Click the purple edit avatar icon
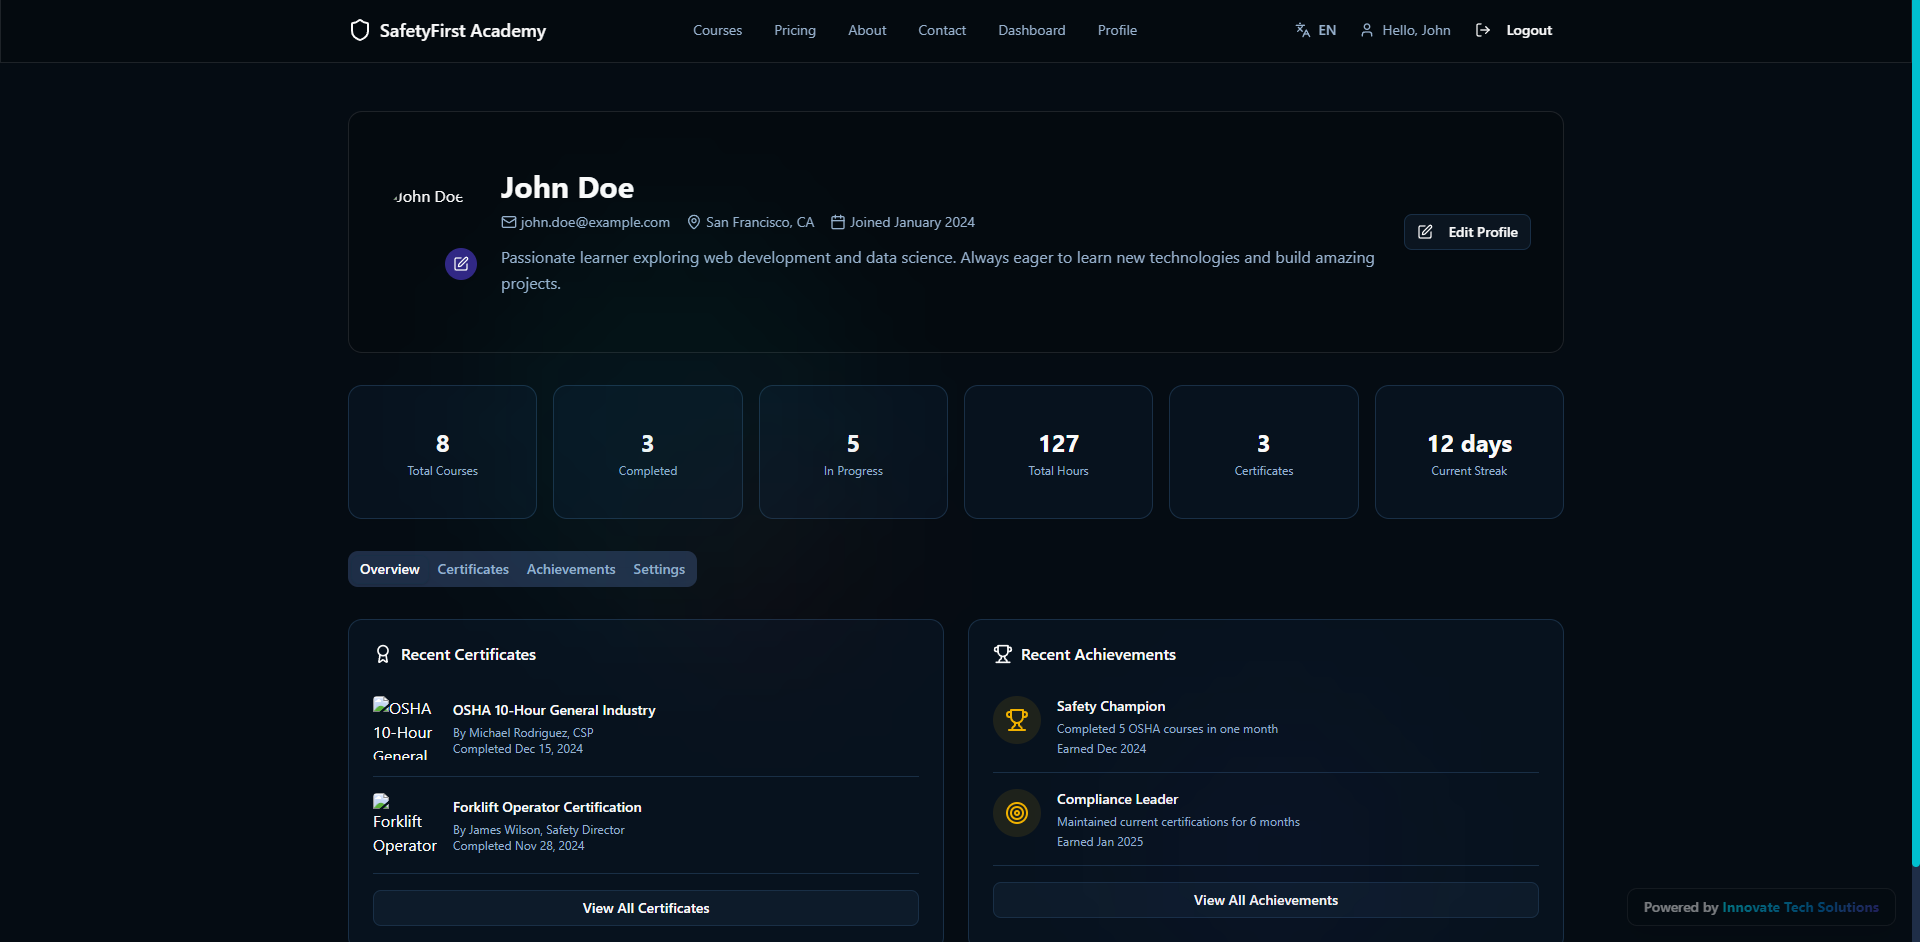 pyautogui.click(x=461, y=264)
